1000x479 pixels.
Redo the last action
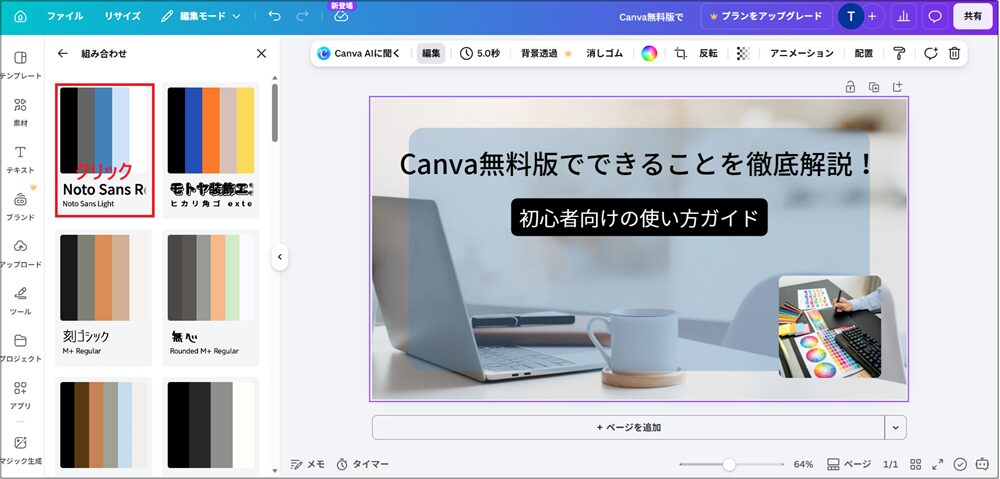click(x=302, y=17)
